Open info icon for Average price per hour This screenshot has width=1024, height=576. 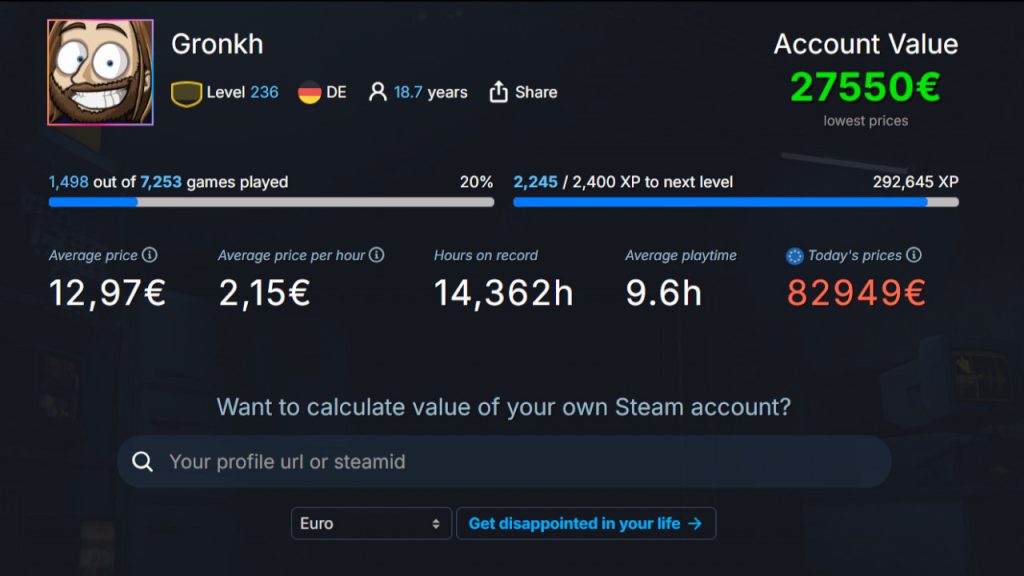(377, 255)
